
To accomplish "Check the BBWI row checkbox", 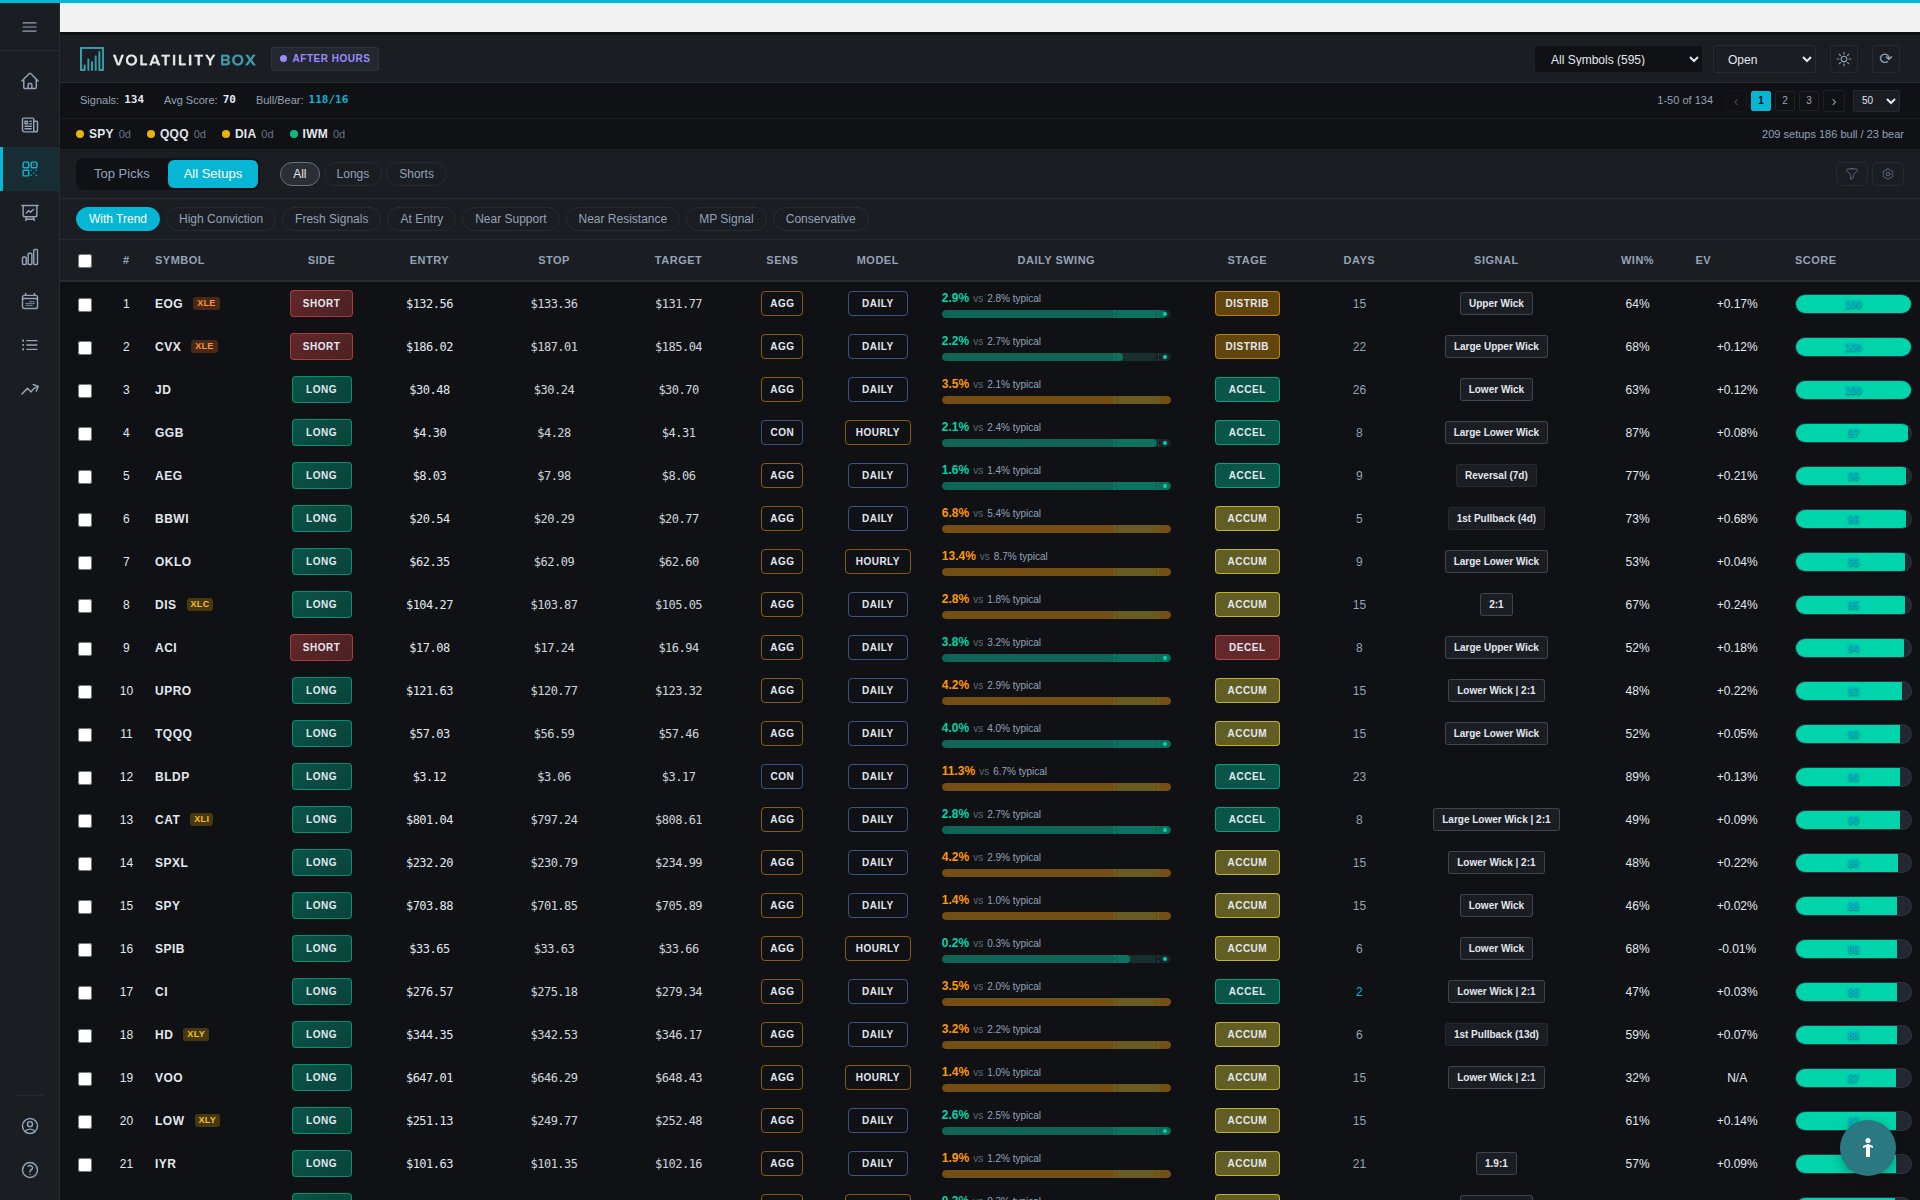I will point(85,520).
